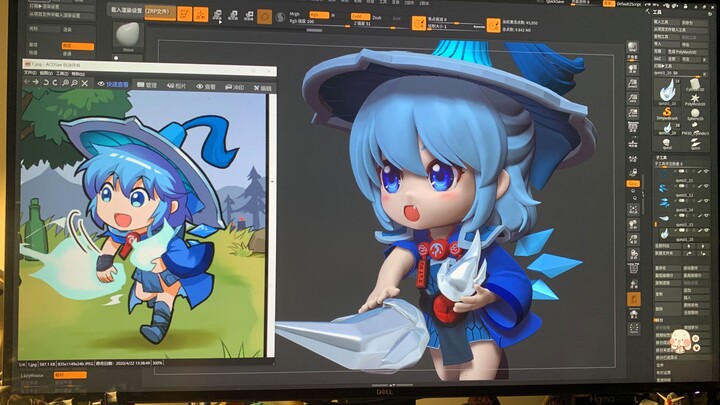Switch to 相片 tab in ACDSee
The height and width of the screenshot is (405, 720).
click(176, 85)
